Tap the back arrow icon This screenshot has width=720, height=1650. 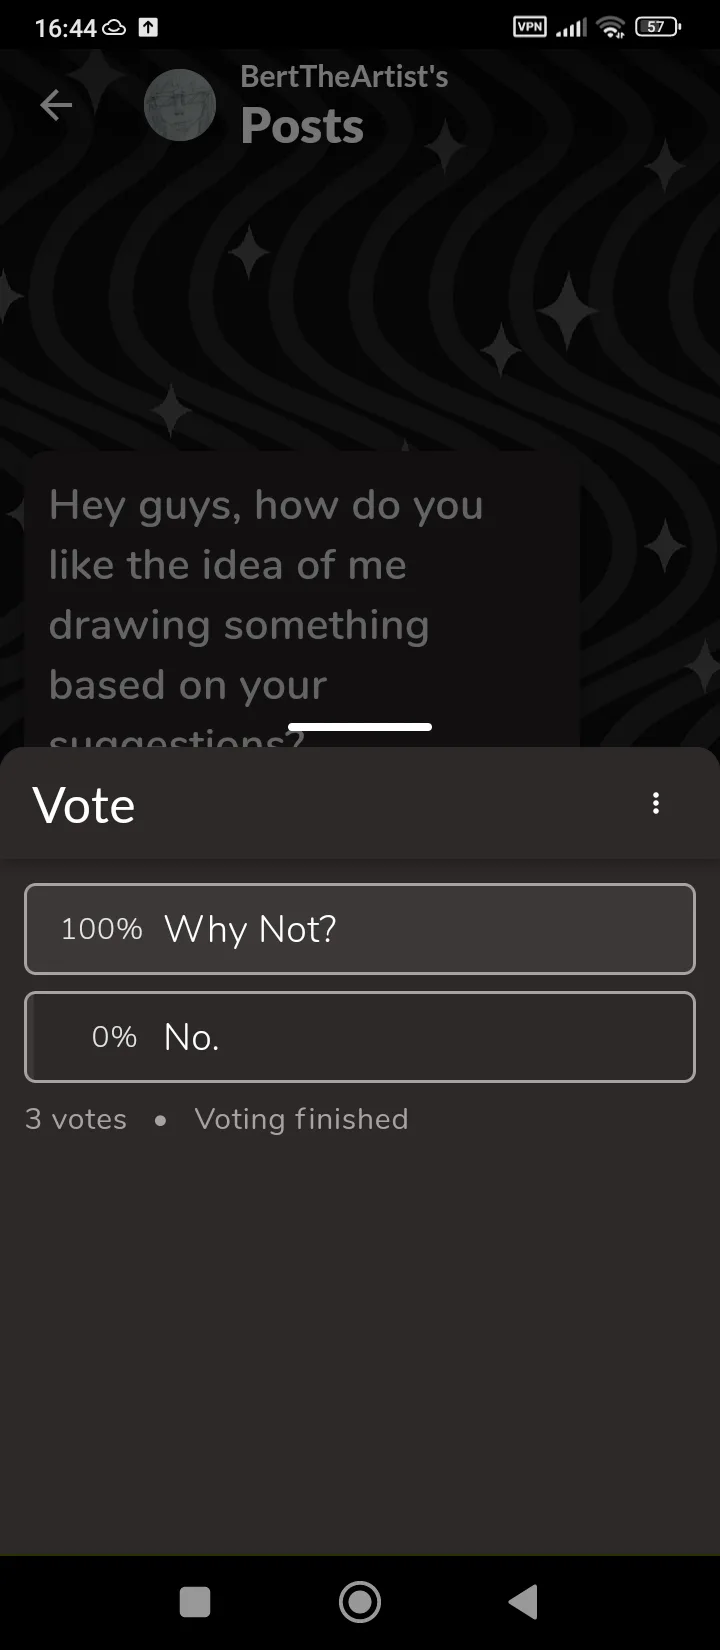(56, 105)
